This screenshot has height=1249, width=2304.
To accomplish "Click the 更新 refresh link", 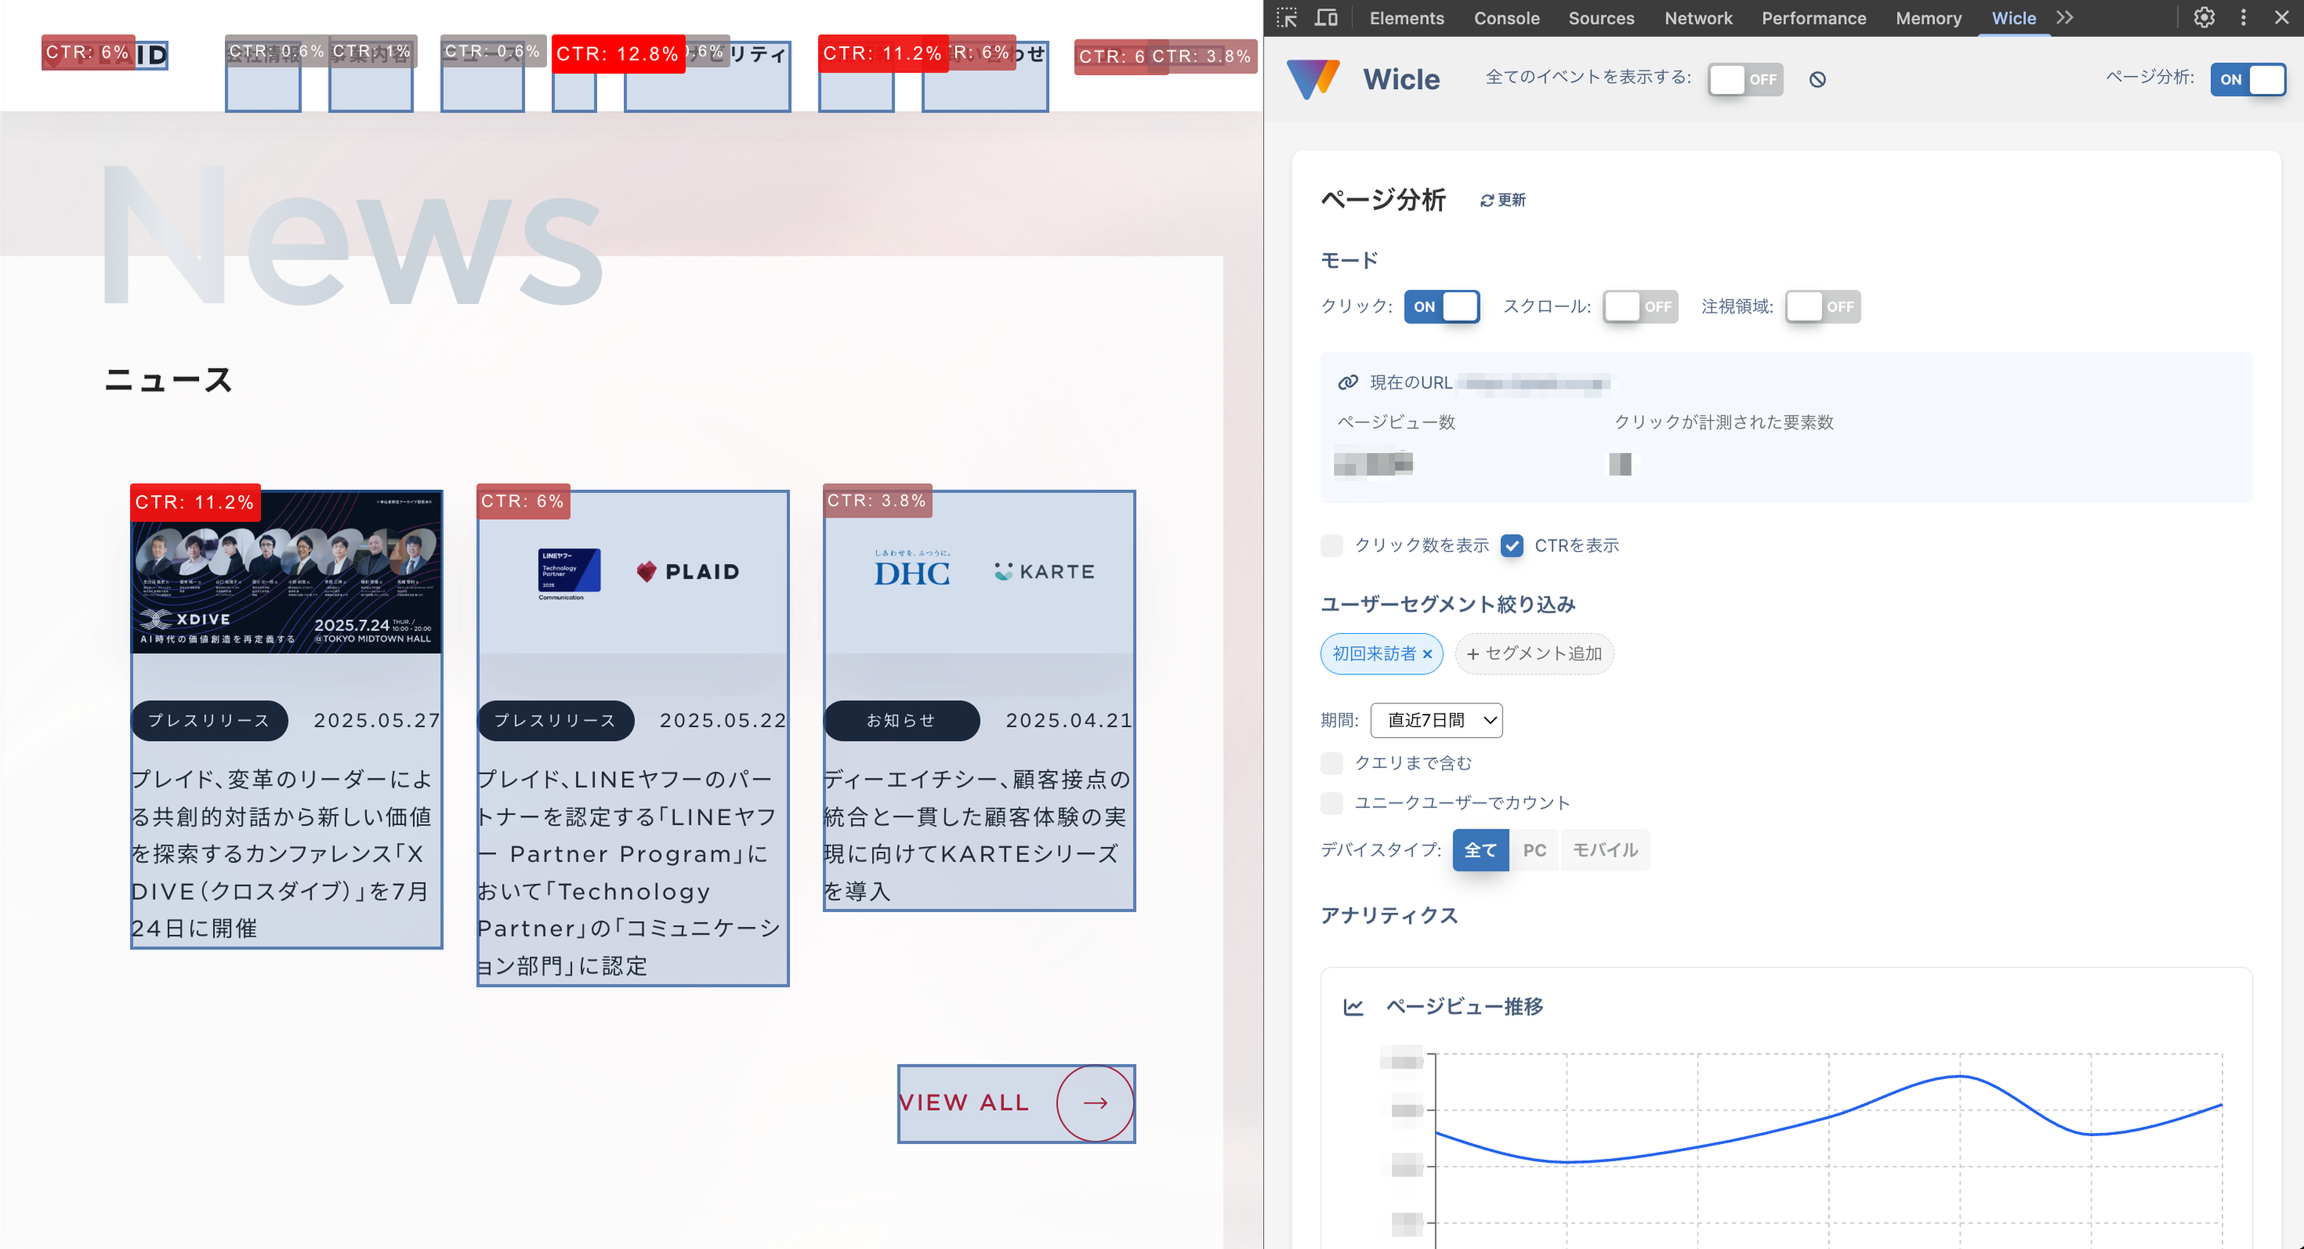I will point(1503,200).
